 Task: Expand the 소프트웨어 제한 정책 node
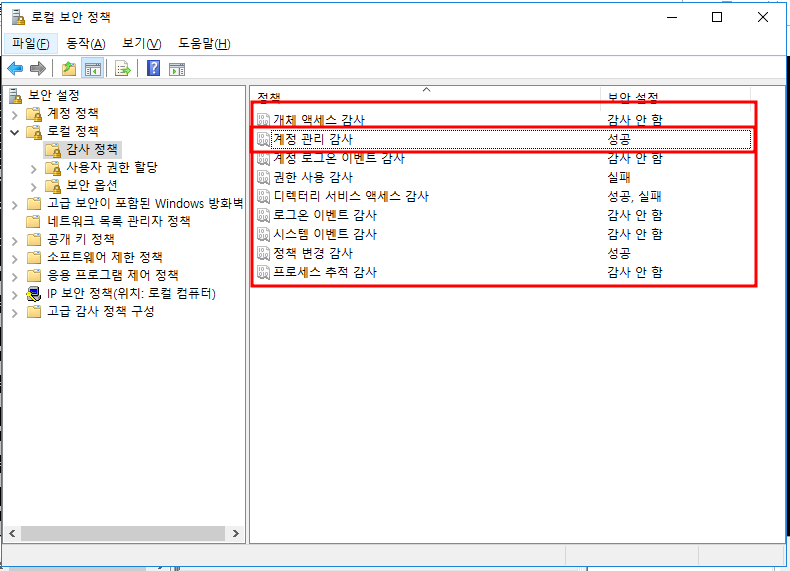click(x=15, y=259)
